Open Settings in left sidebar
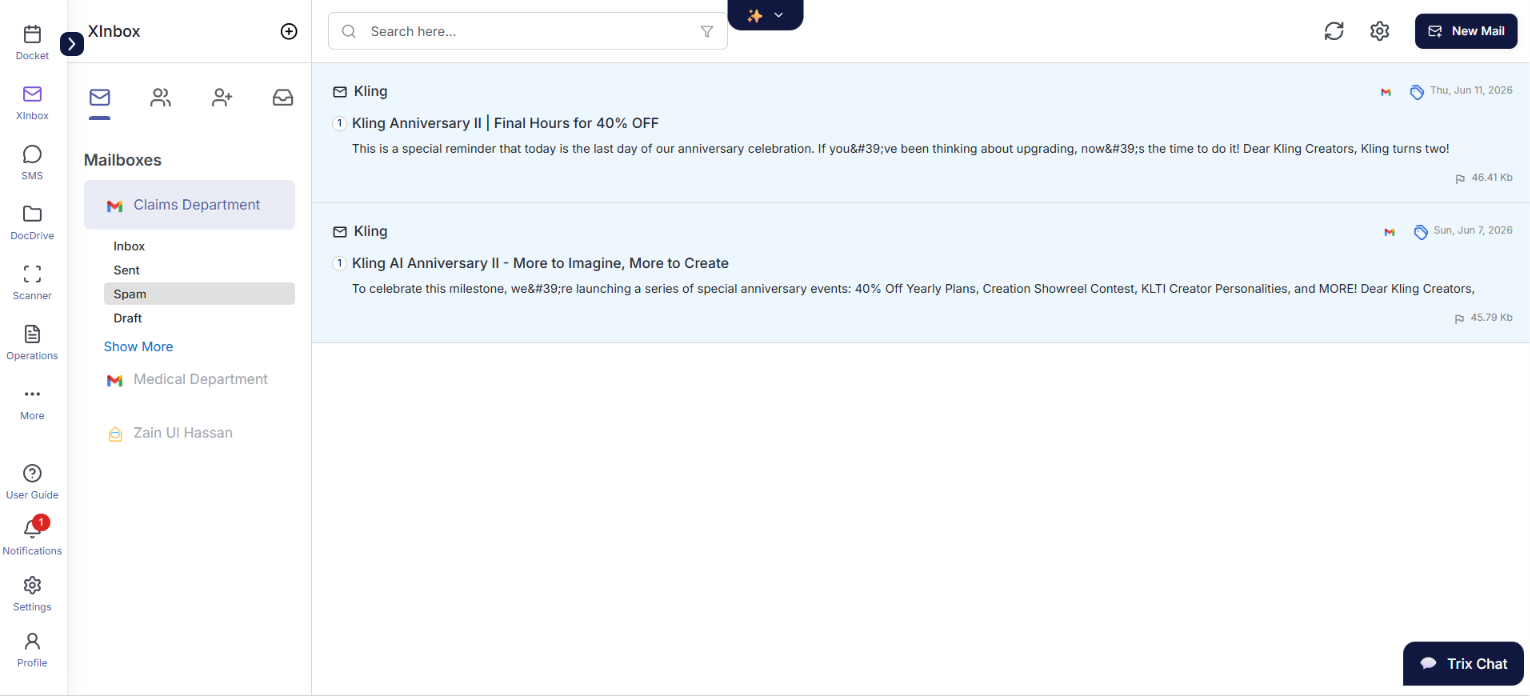Screen dimensions: 1530x696 click(x=32, y=593)
